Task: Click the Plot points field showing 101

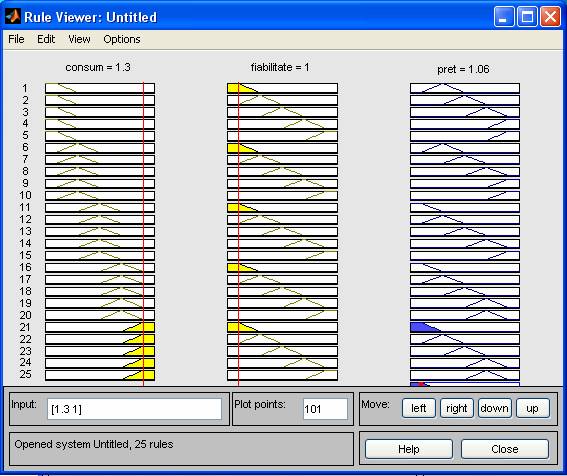Action: point(325,409)
